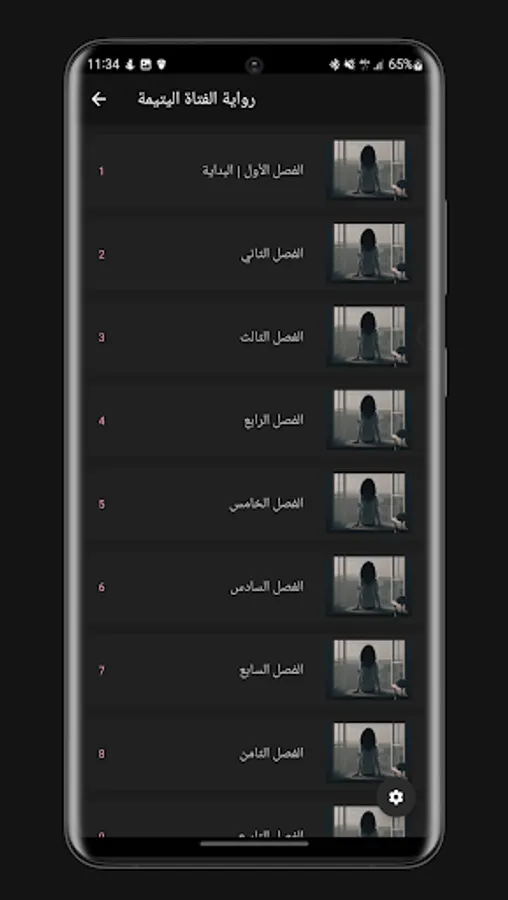508x900 pixels.
Task: Tap the back arrow in the header
Action: 99,99
